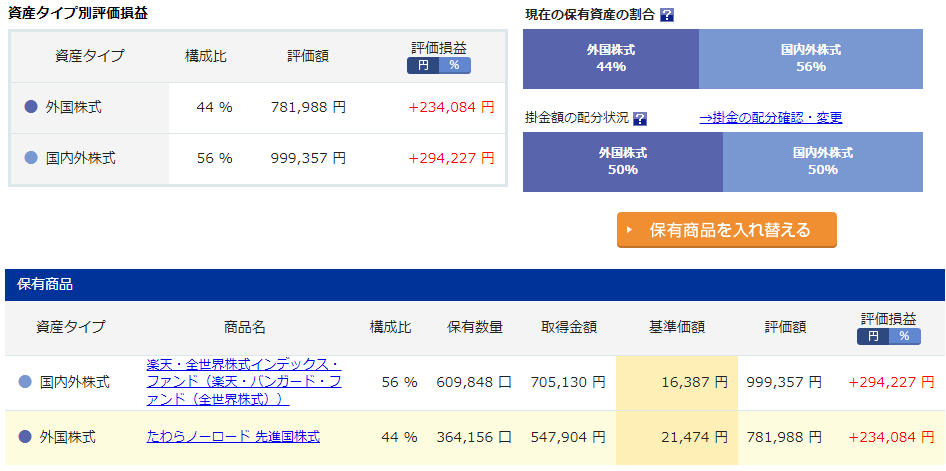Click 保有商品を入れ替える button
The width and height of the screenshot is (946, 471).
[726, 230]
